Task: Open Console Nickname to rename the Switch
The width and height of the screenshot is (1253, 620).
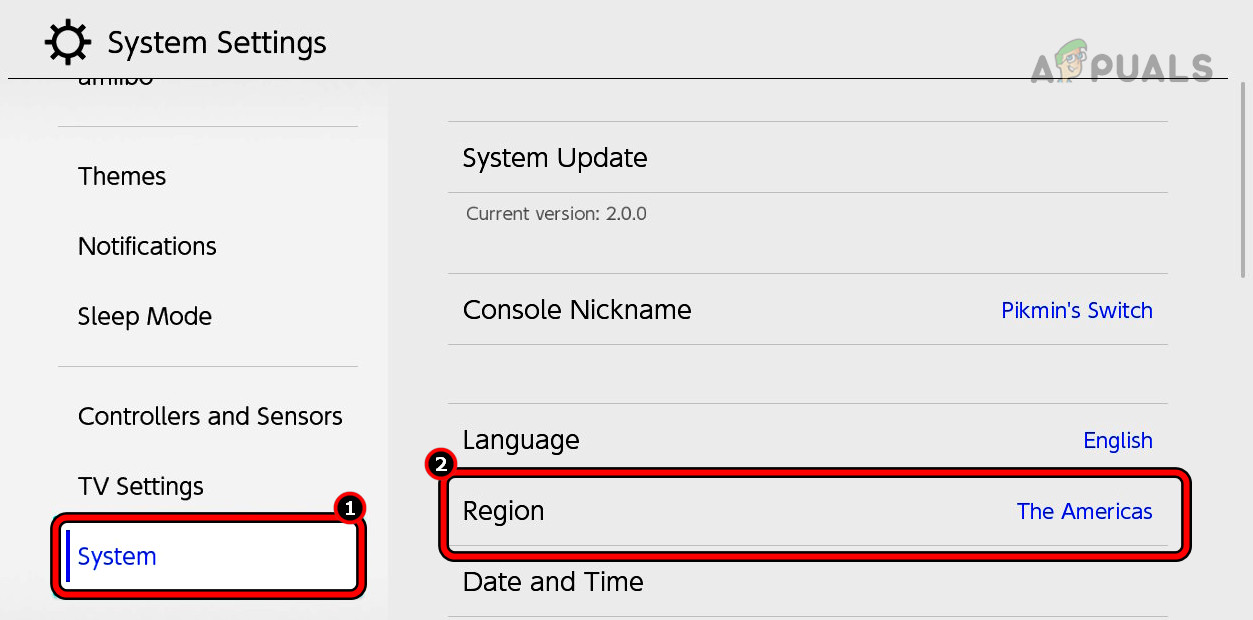Action: coord(577,310)
